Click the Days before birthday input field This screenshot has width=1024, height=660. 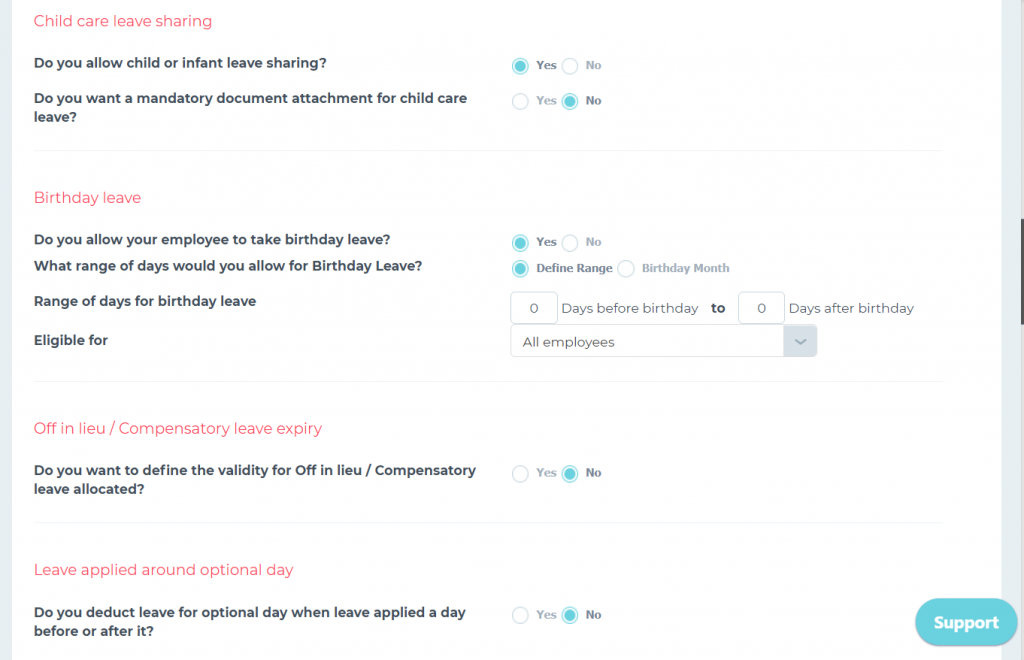coord(533,307)
